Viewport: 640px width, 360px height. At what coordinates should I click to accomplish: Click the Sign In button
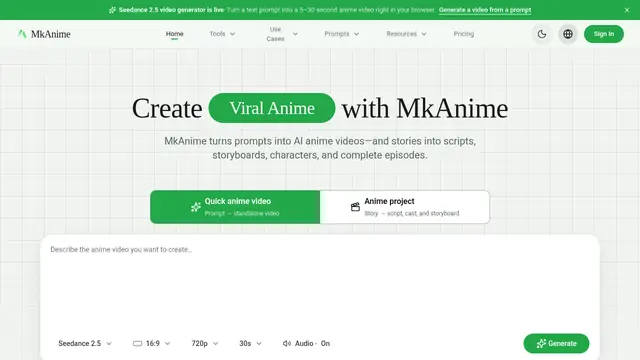[x=604, y=34]
